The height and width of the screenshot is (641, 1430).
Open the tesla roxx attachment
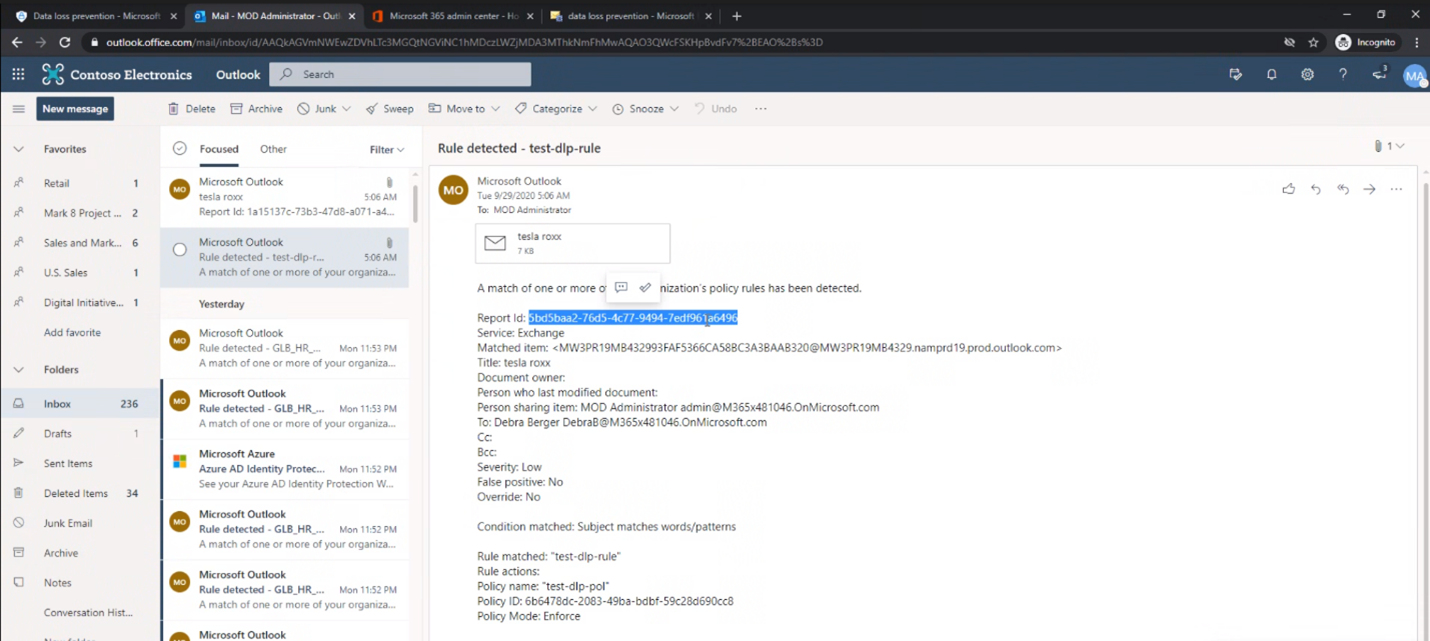[x=573, y=243]
